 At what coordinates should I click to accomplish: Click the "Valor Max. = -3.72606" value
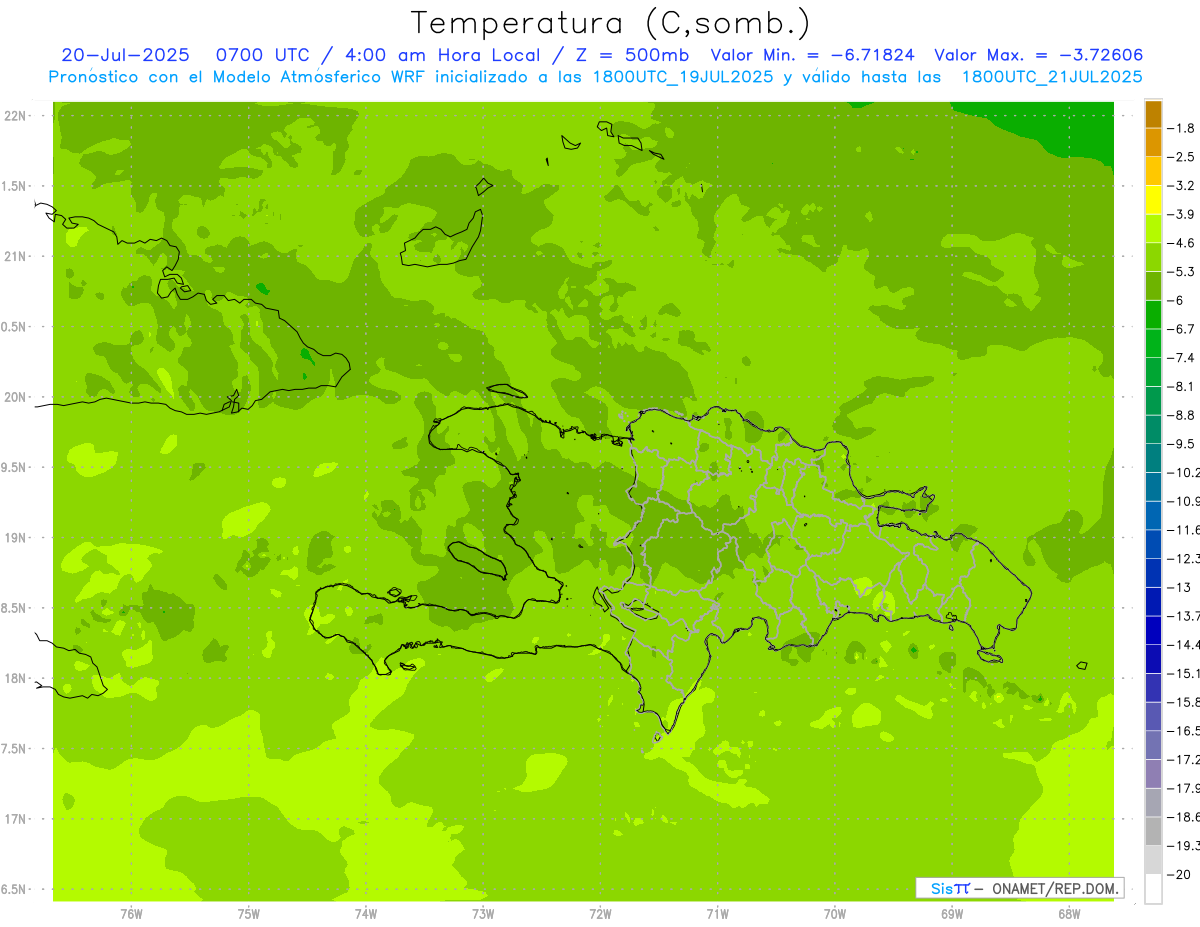click(x=1038, y=55)
